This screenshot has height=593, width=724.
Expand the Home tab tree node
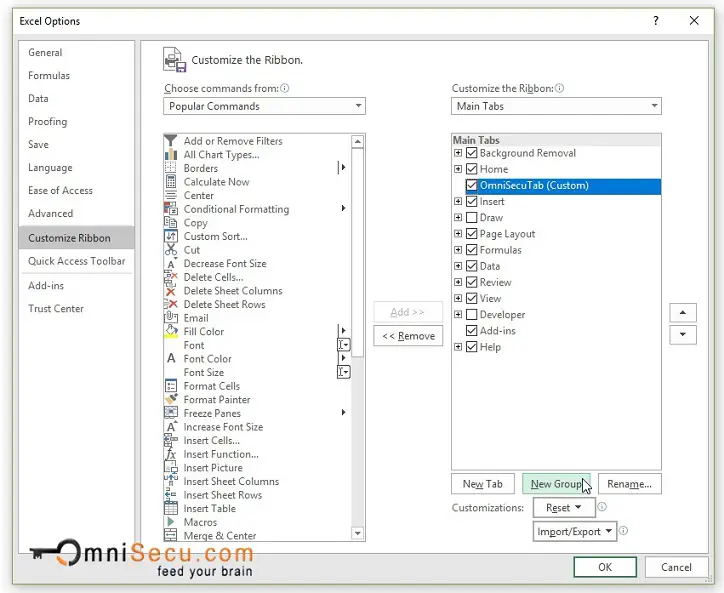coord(458,169)
